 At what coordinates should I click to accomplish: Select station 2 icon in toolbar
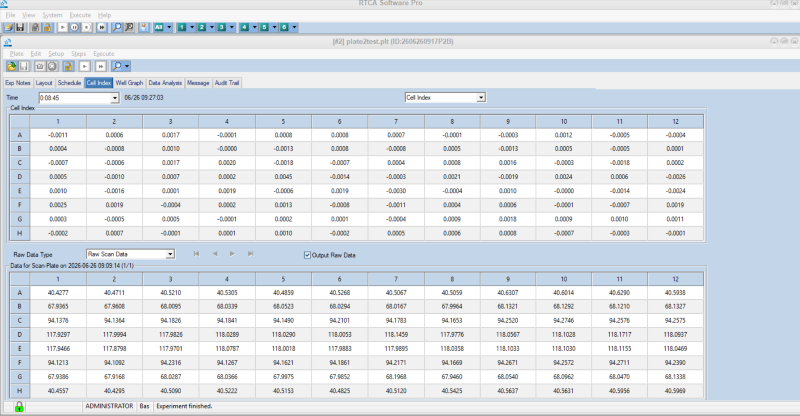click(202, 27)
